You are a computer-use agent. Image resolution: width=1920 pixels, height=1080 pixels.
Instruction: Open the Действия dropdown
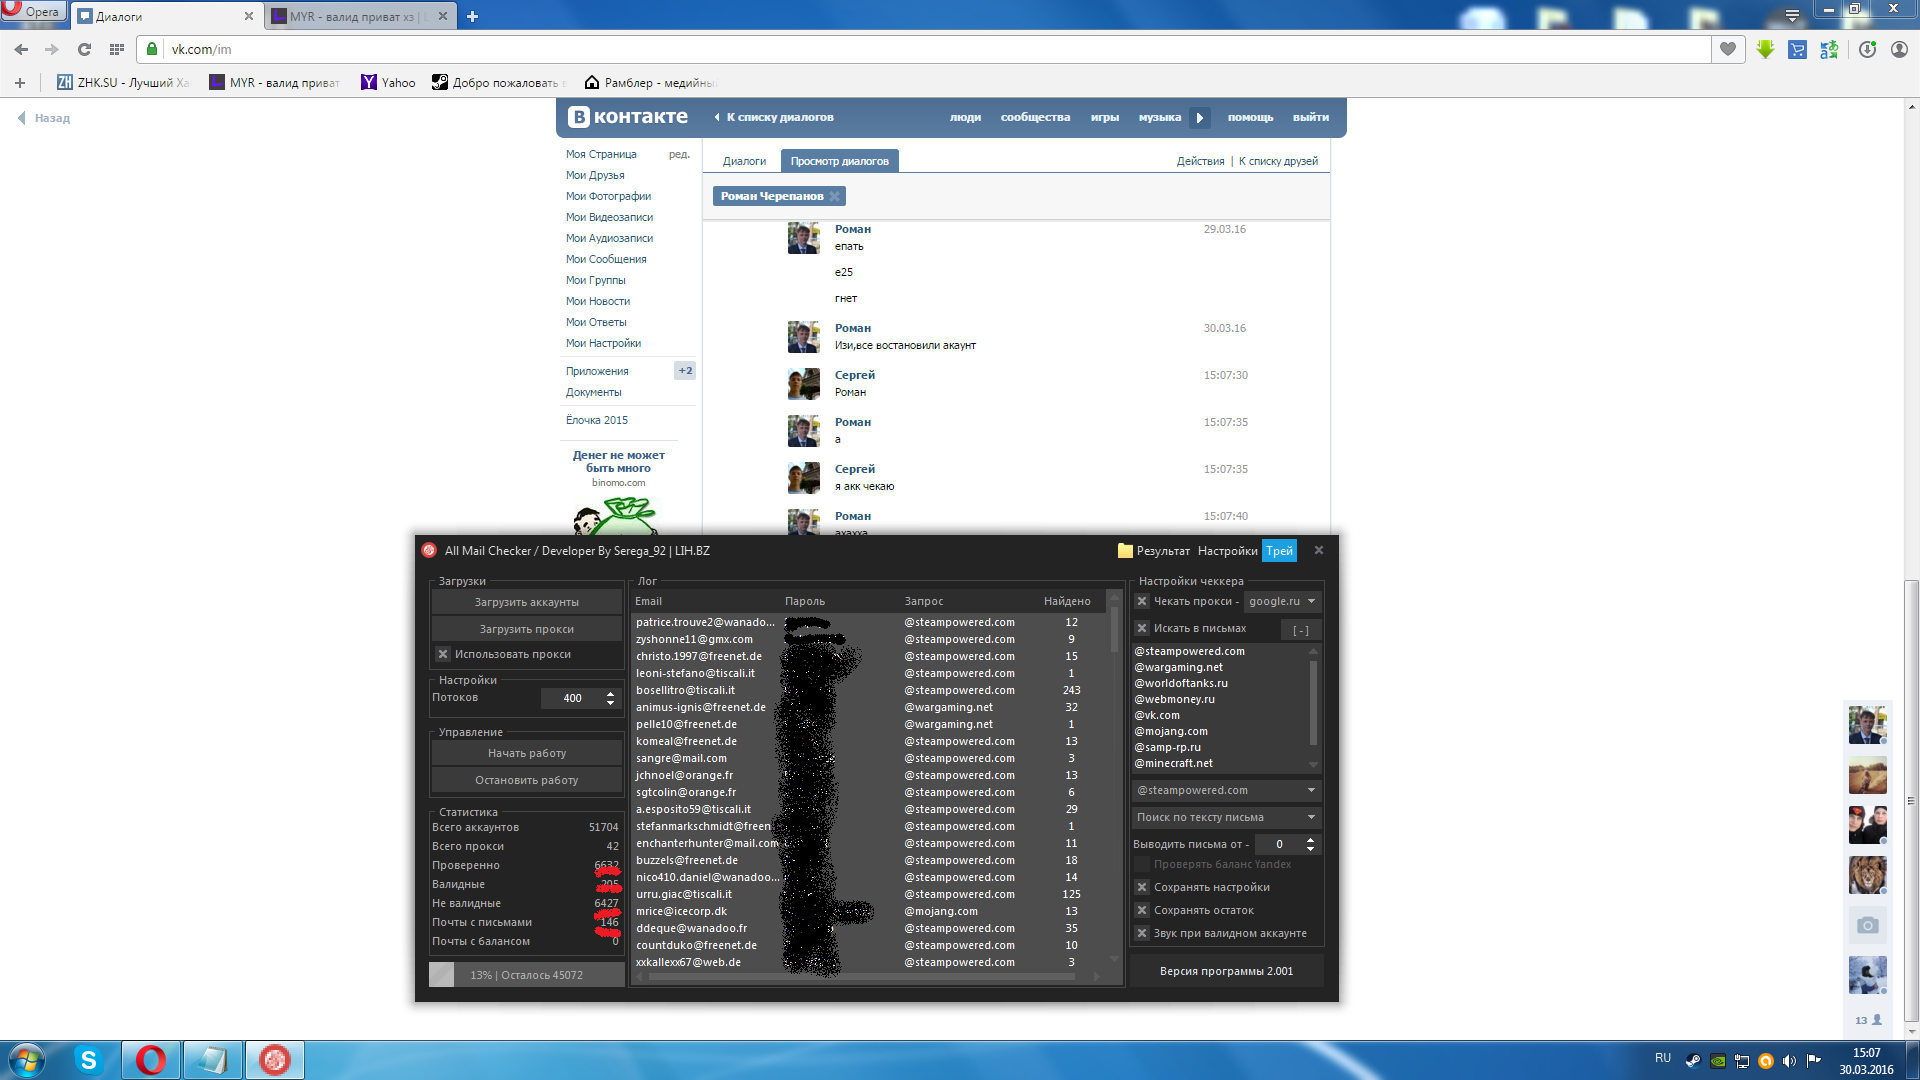click(1200, 161)
